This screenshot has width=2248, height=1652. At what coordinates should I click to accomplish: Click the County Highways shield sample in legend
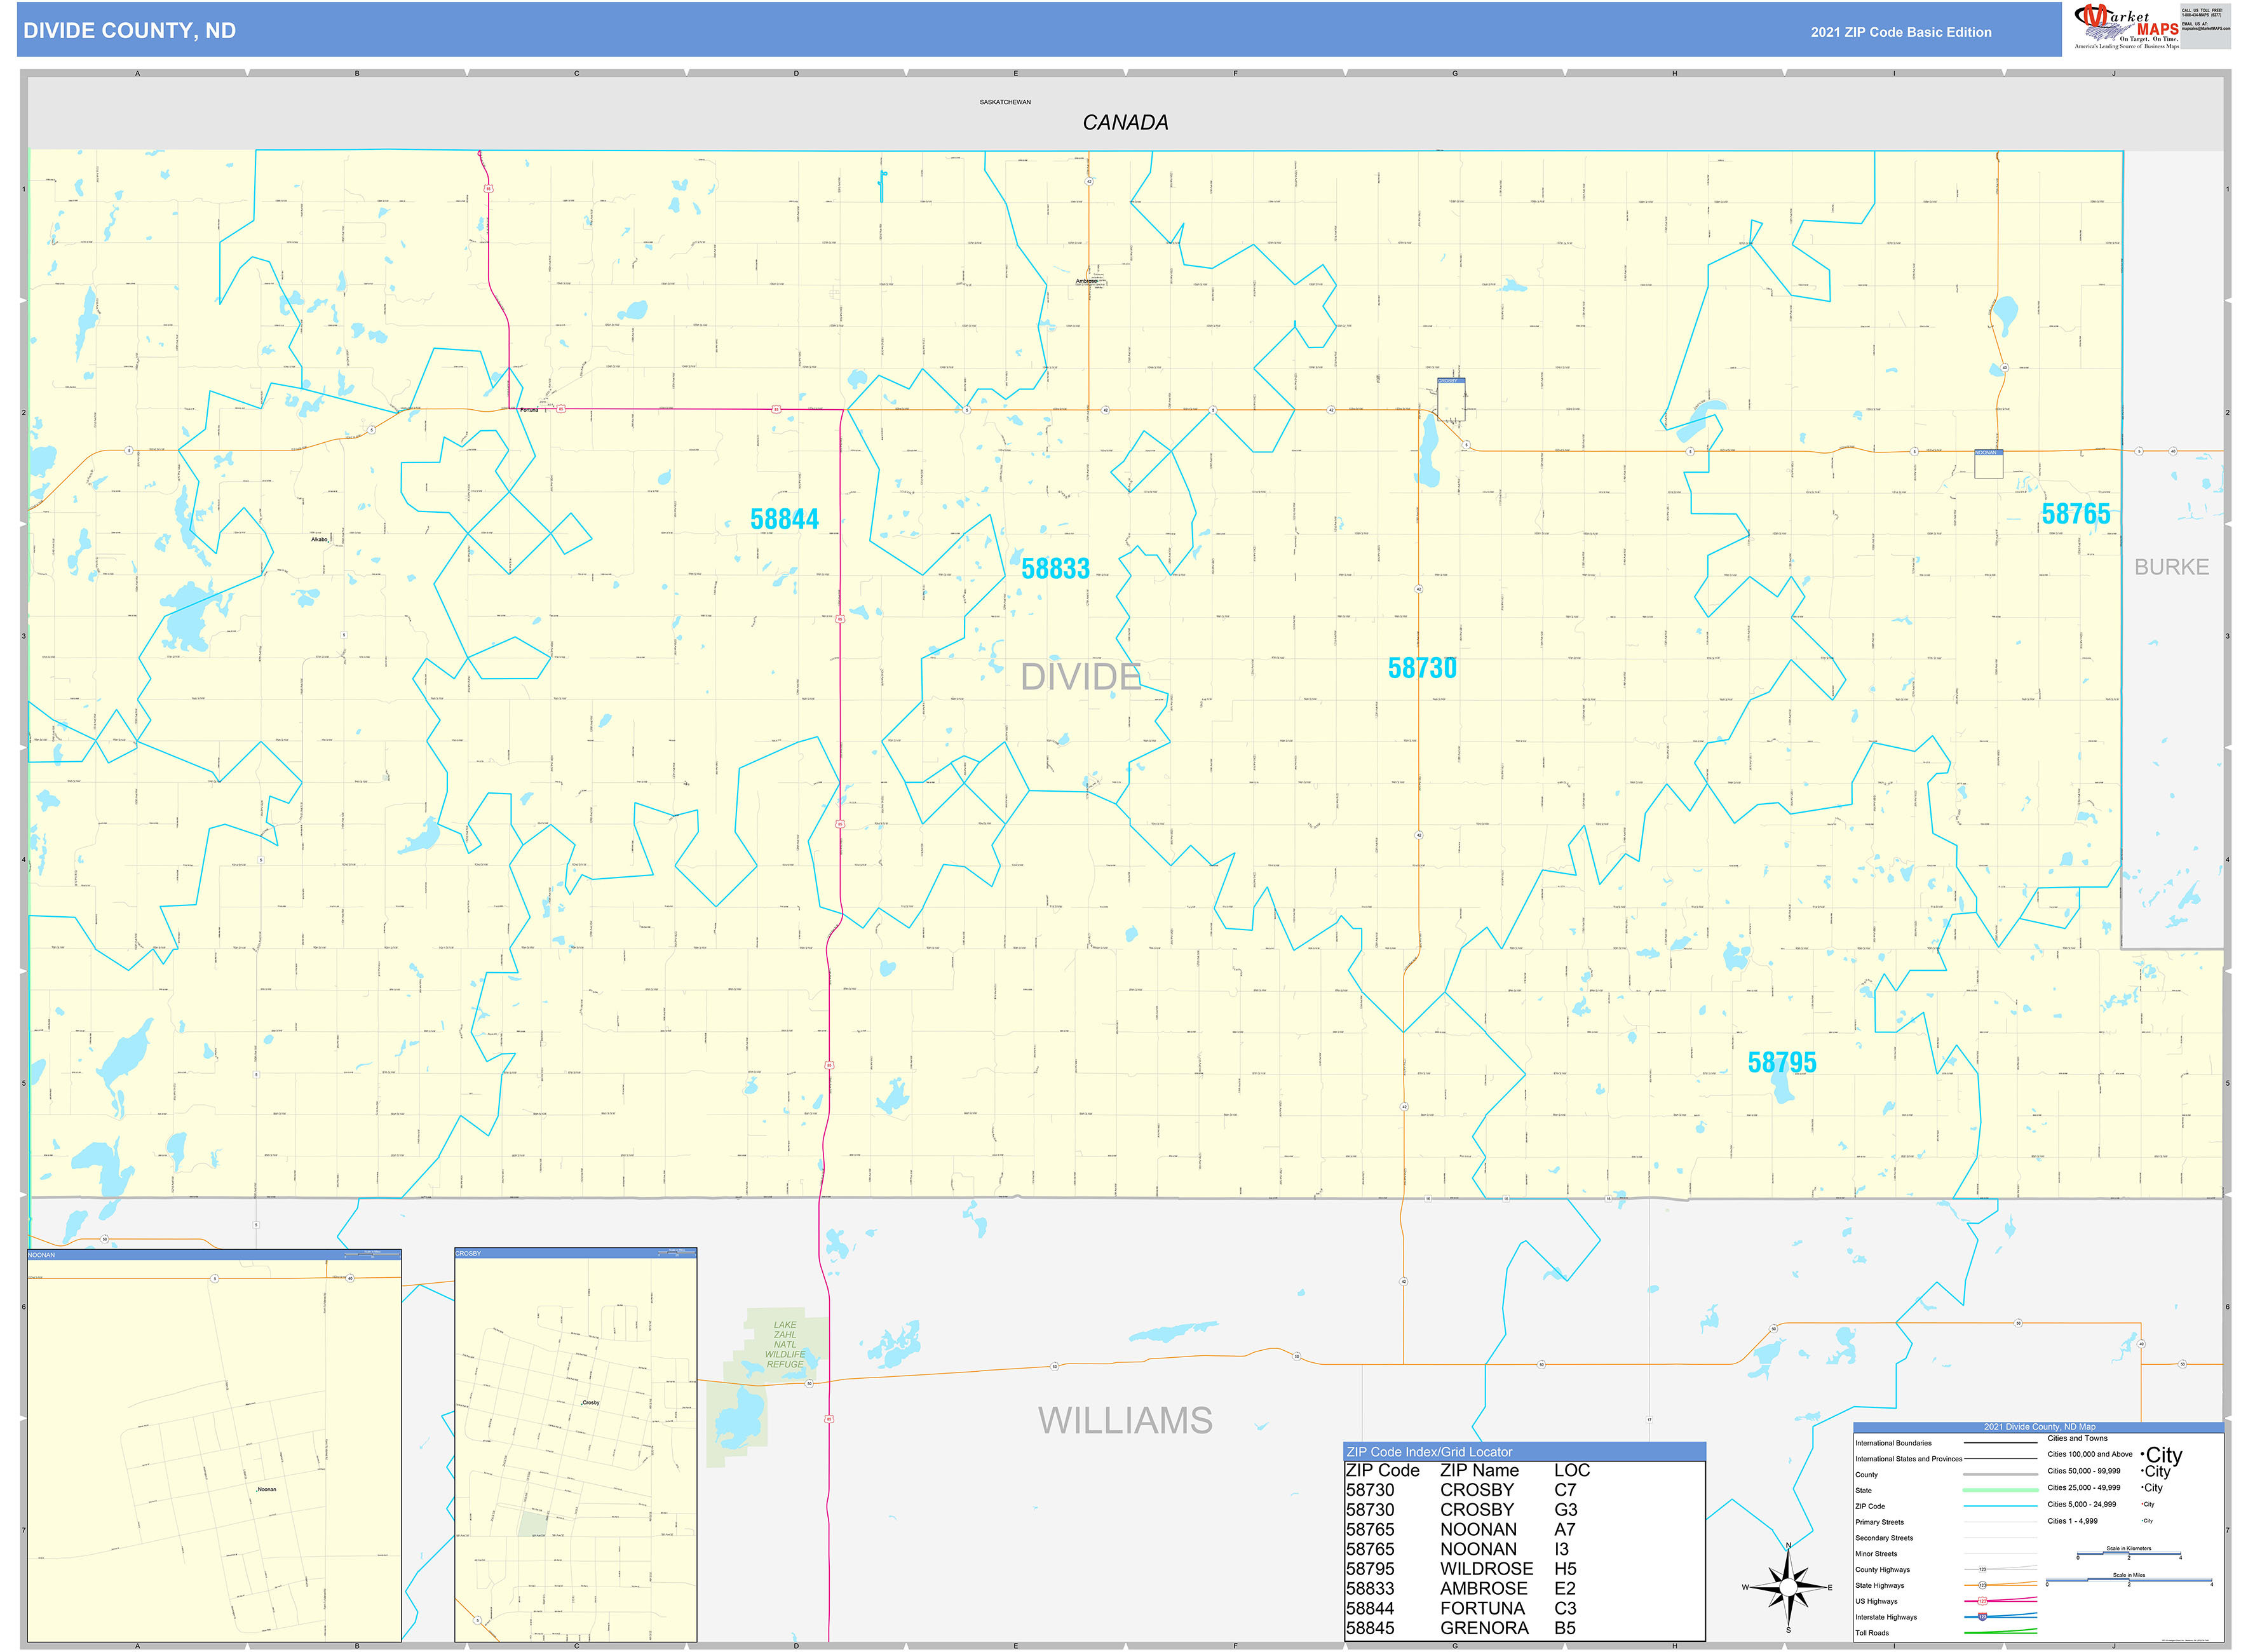coord(1983,1569)
